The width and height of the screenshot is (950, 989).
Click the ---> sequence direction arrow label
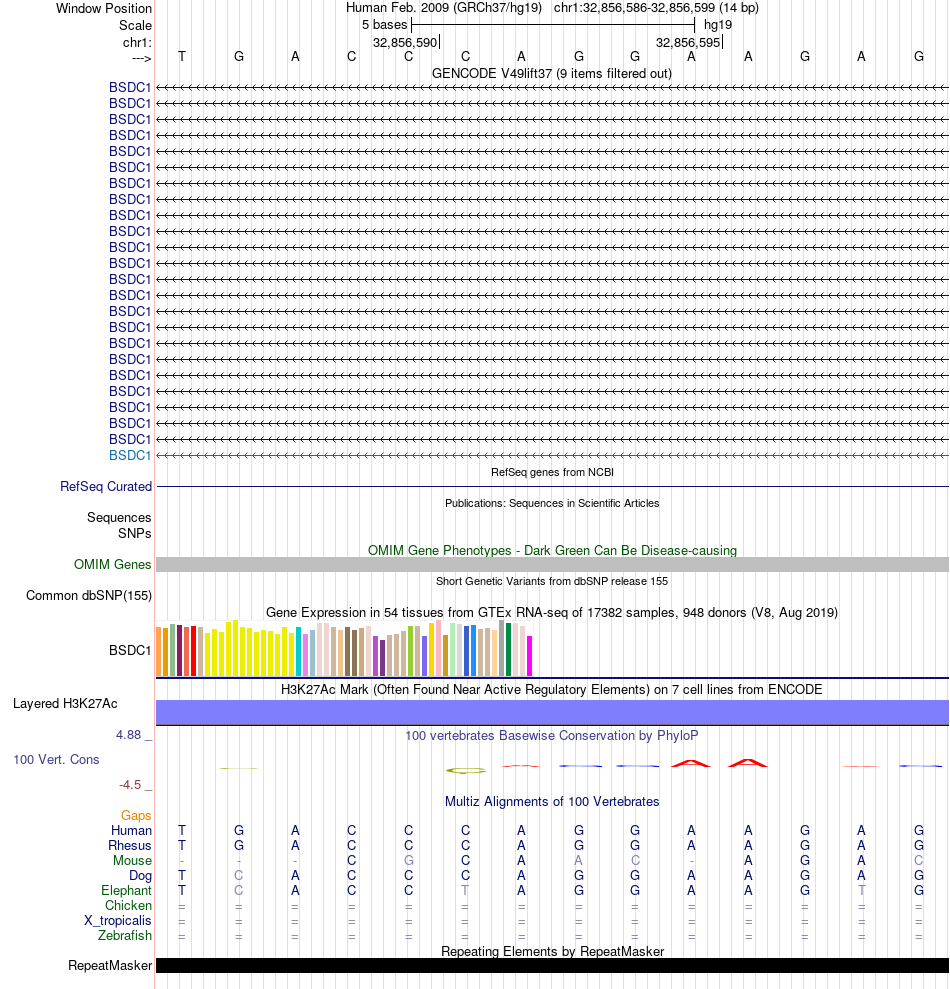[141, 59]
